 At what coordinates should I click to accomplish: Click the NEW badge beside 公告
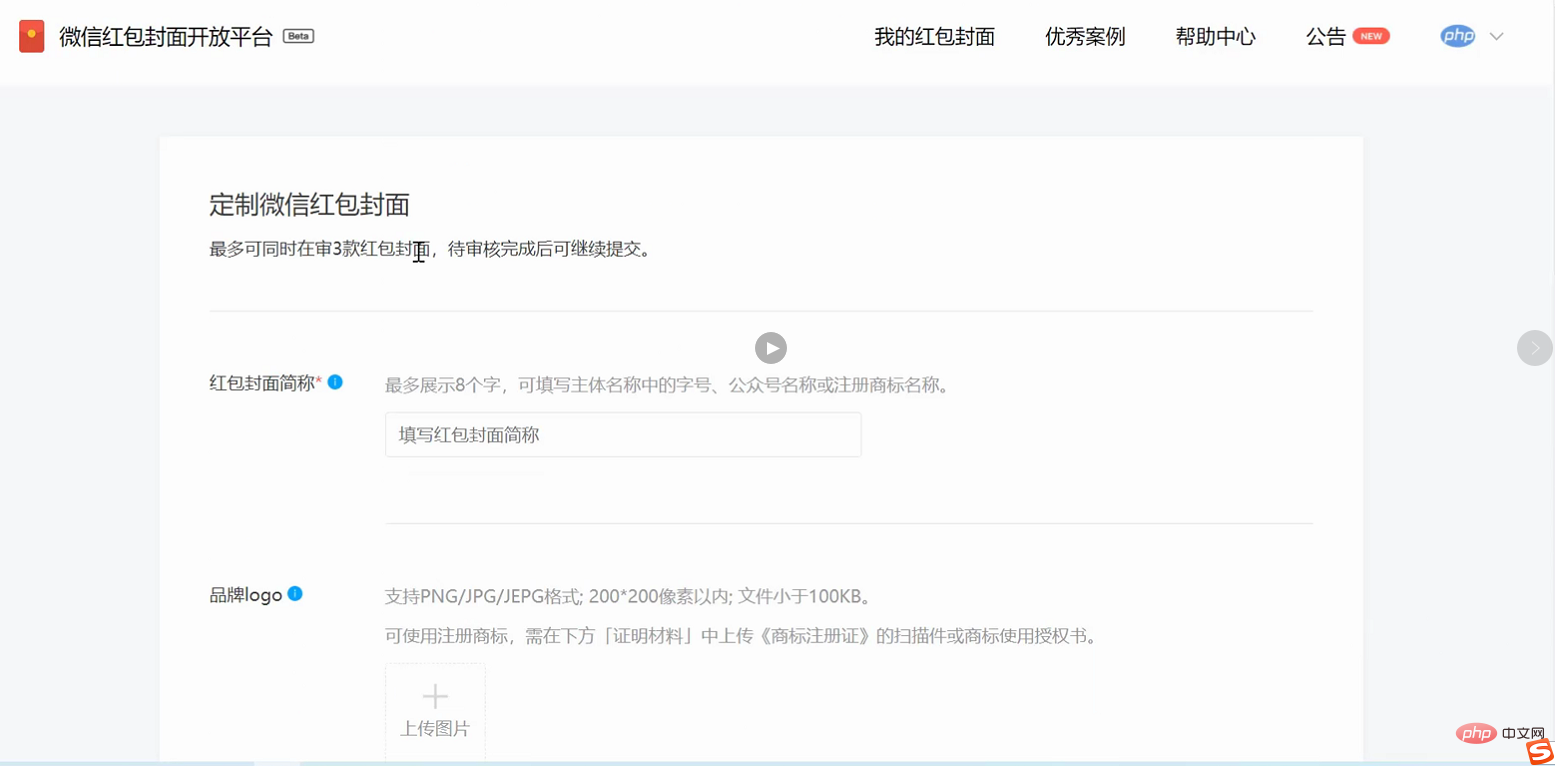1371,36
